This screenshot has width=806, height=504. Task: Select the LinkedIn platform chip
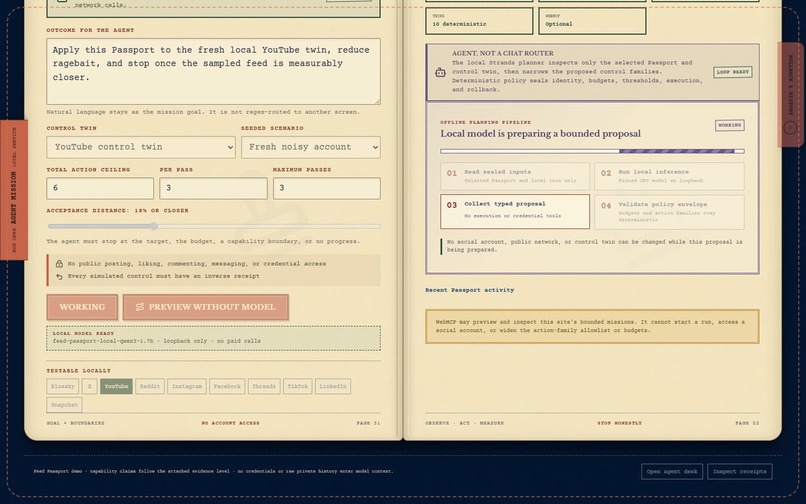pos(333,386)
